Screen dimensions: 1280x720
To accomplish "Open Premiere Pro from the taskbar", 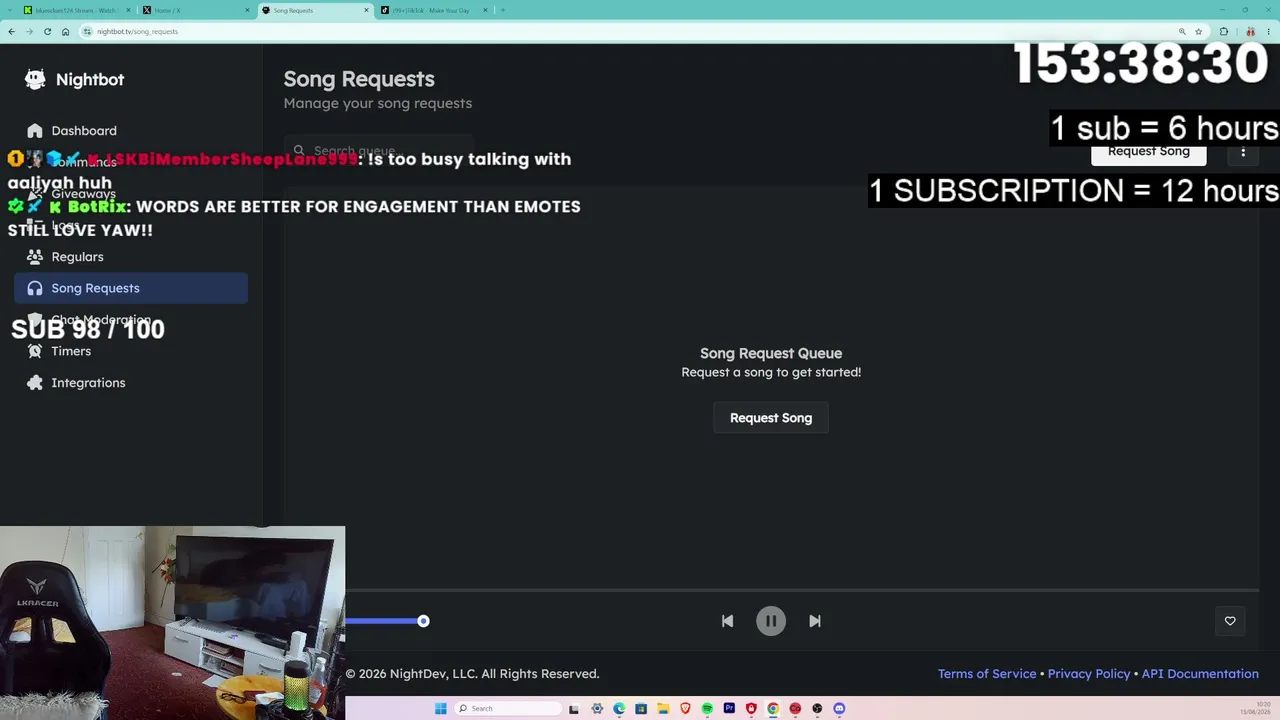I will pos(729,708).
